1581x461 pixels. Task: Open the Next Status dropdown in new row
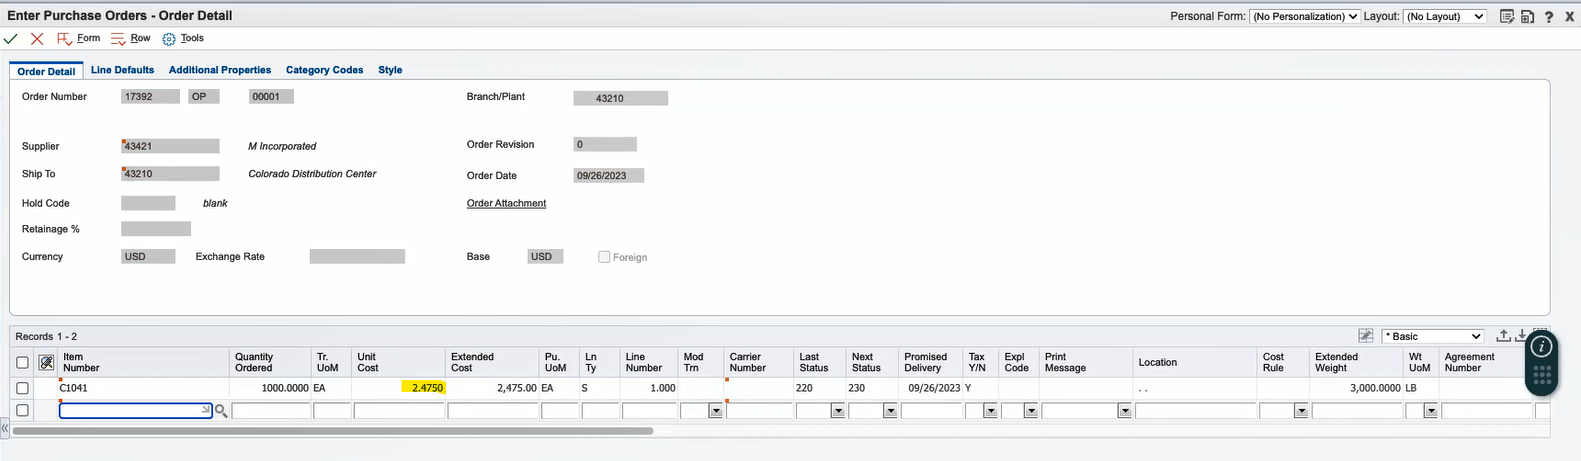coord(890,411)
